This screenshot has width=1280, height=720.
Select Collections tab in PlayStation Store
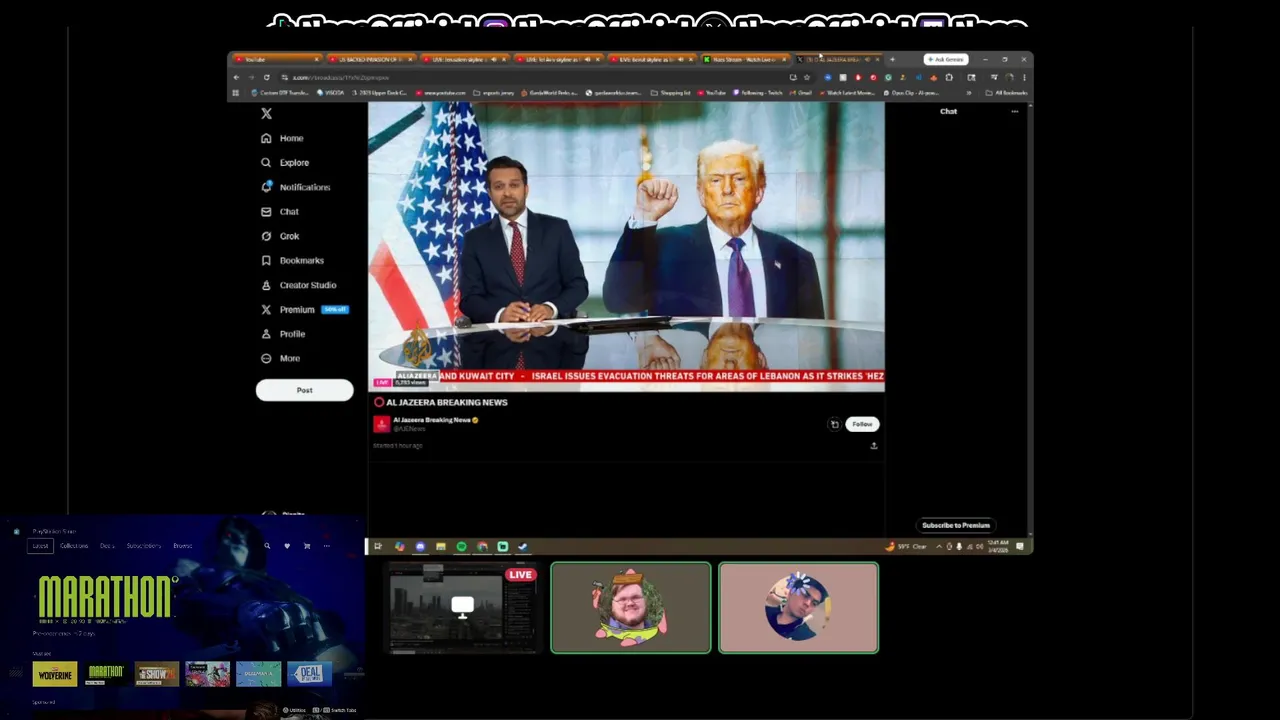pos(74,546)
